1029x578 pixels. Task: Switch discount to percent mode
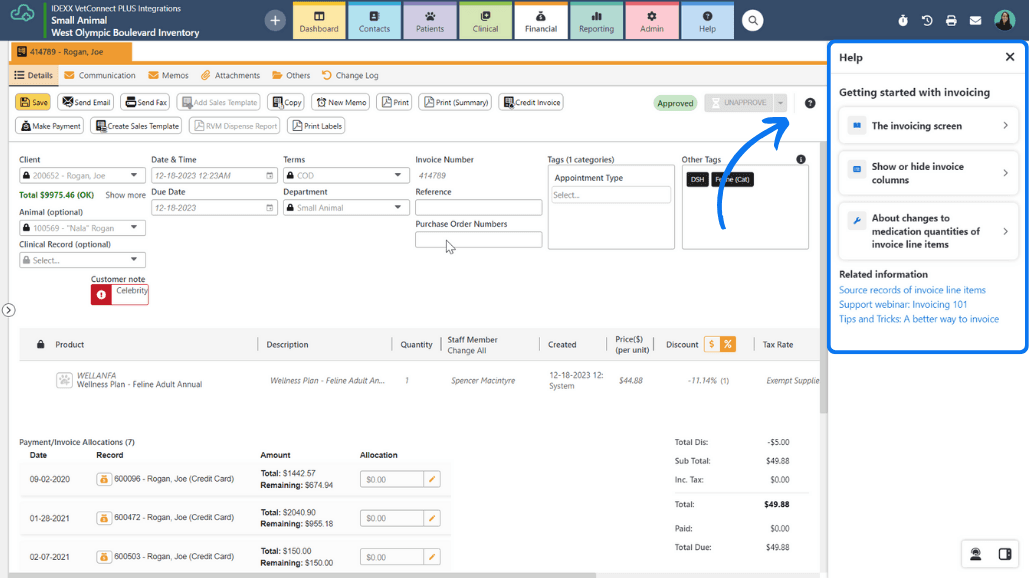click(x=728, y=344)
